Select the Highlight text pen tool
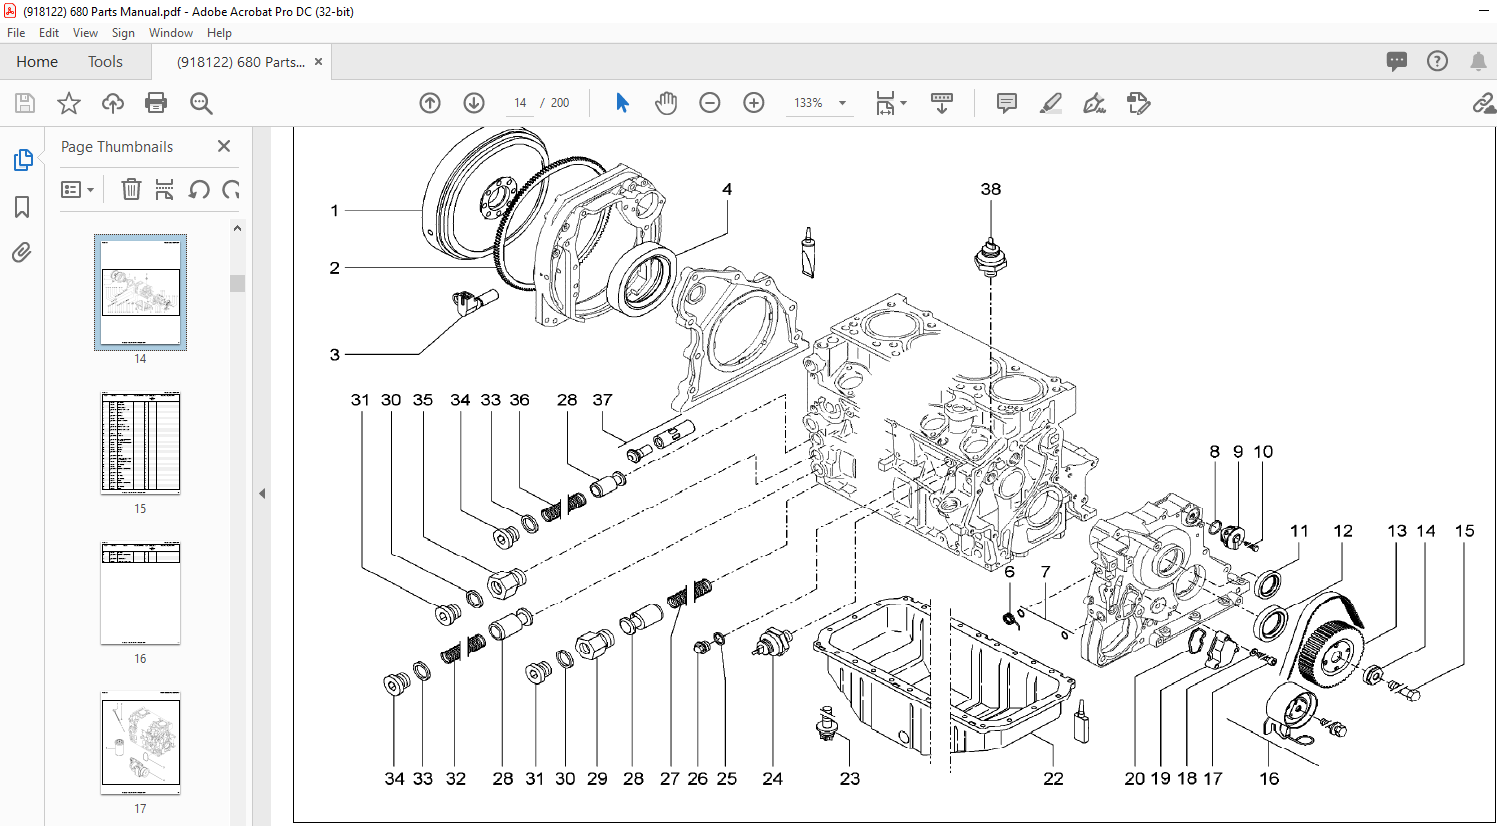Image resolution: width=1497 pixels, height=826 pixels. [x=1051, y=103]
